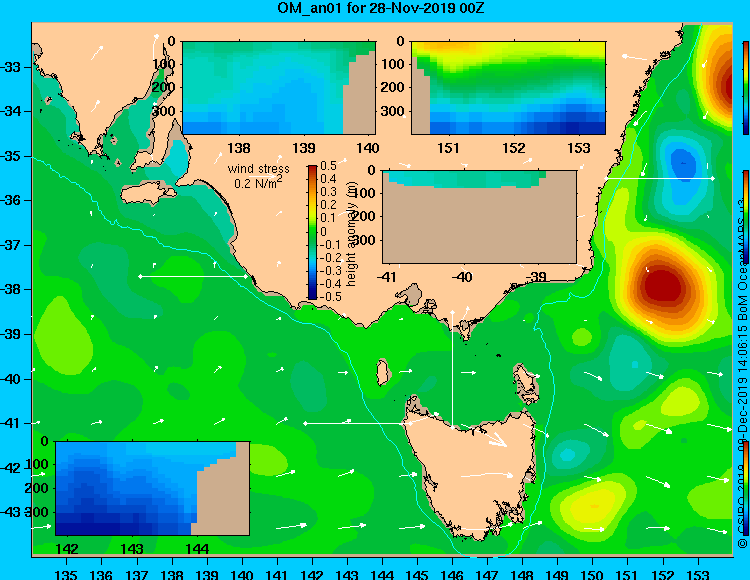
Task: Click the '0.2 N/m²' wind stress value
Action: coord(257,183)
